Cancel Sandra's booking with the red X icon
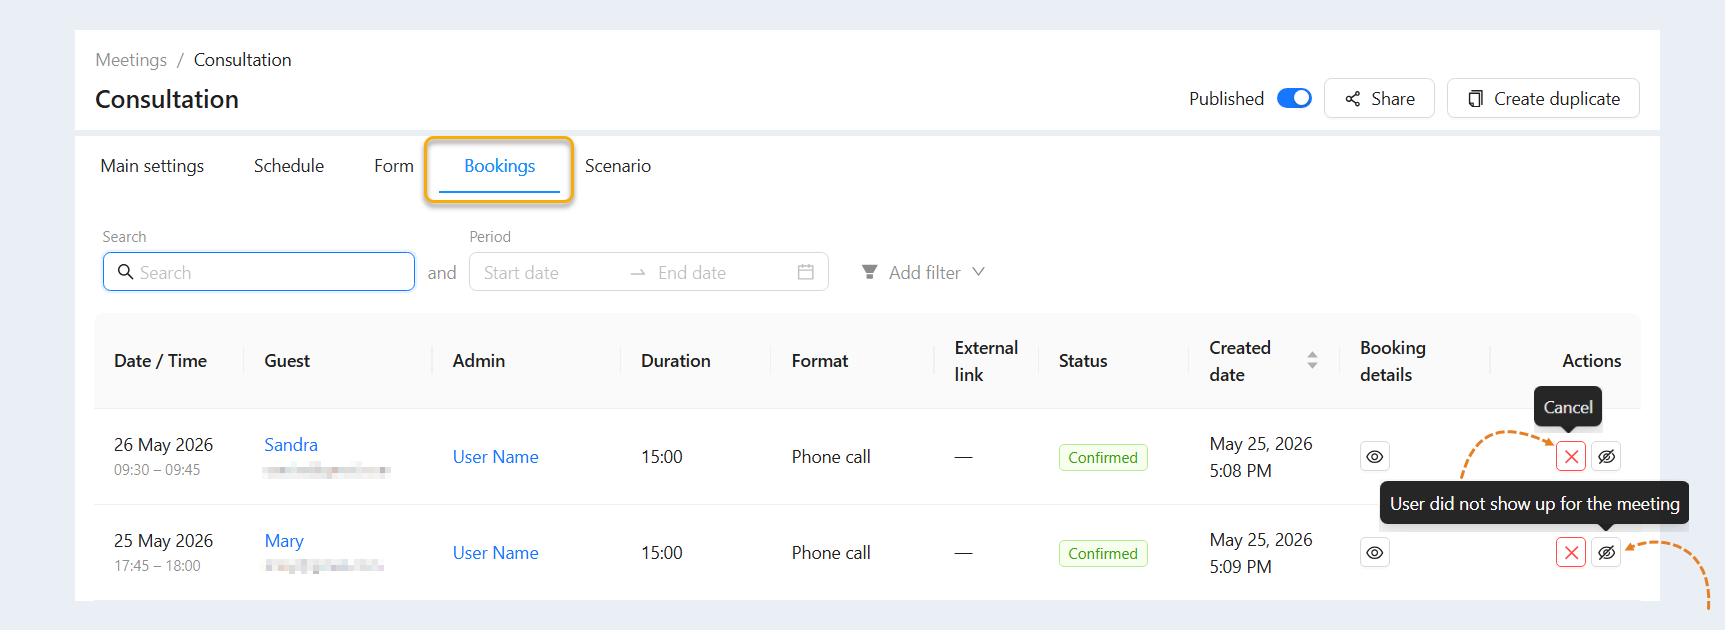Screen dimensions: 1725x630 point(1571,457)
